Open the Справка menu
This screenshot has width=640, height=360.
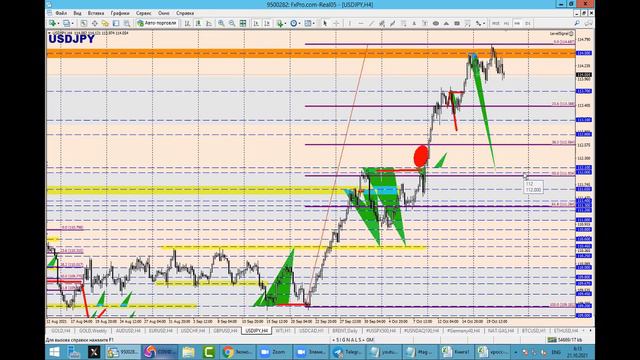[185, 13]
